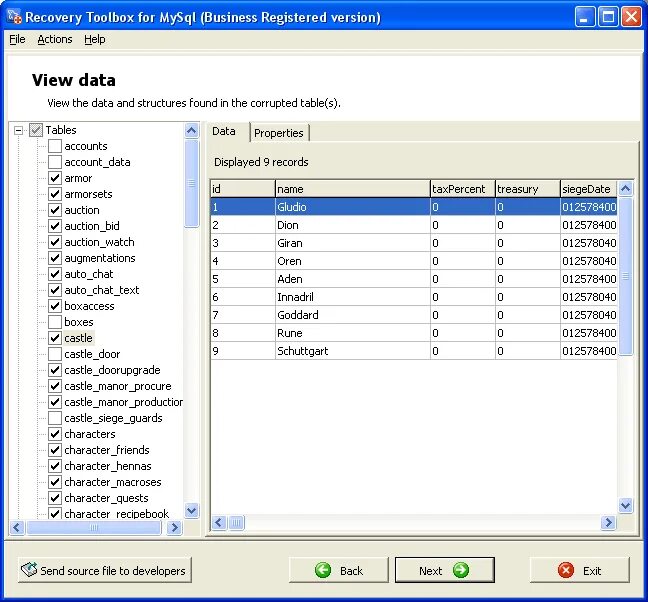Uncheck the characters table checkbox
The height and width of the screenshot is (602, 648).
[x=55, y=434]
